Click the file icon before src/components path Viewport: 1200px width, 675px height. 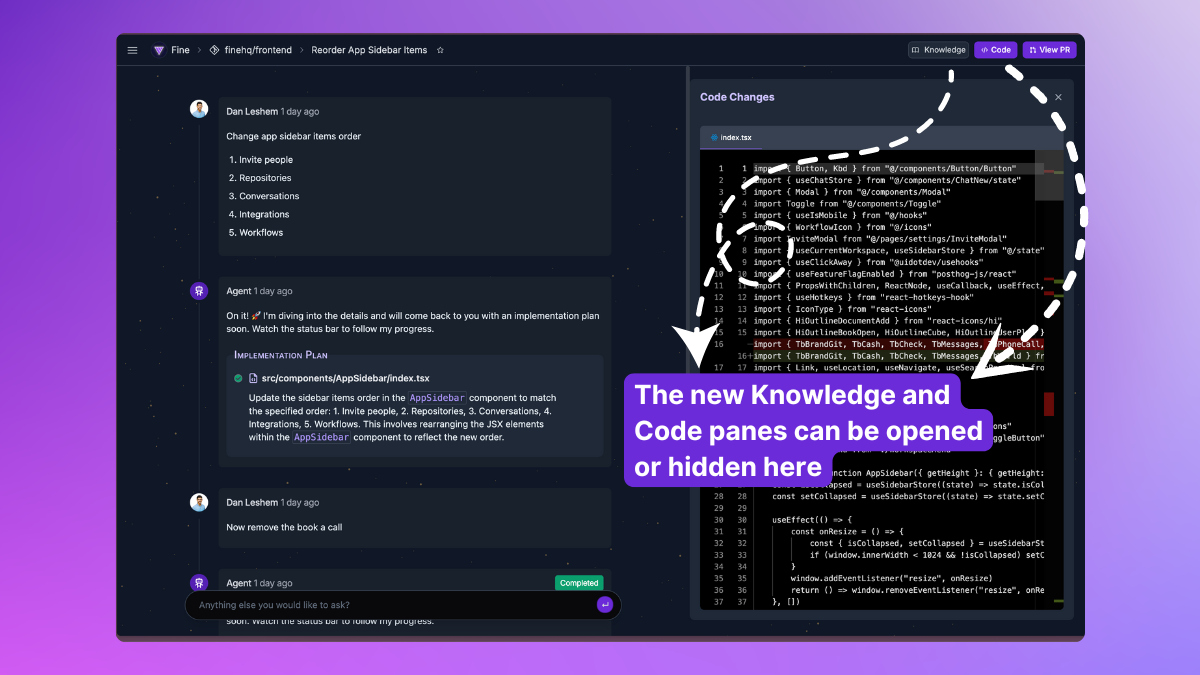(252, 378)
